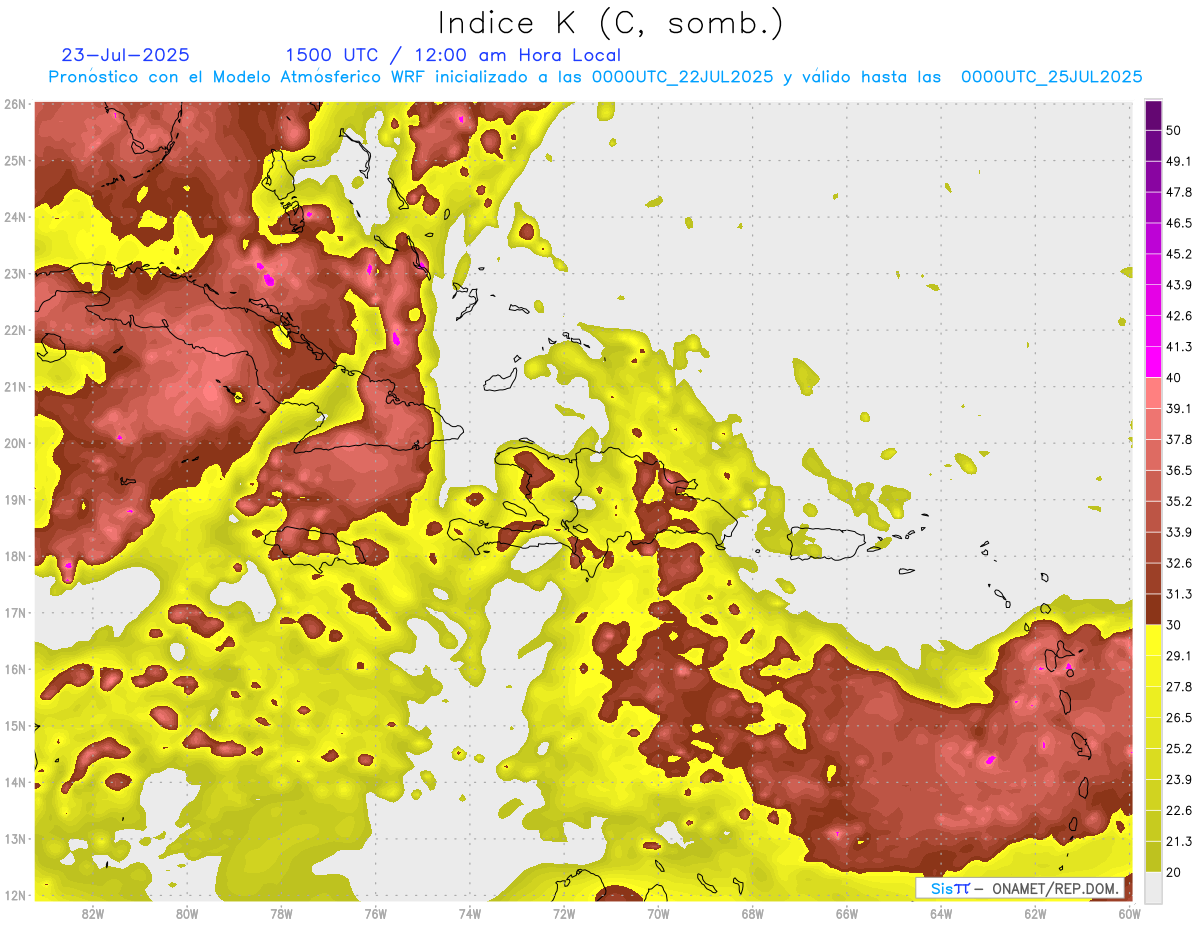Click the 26N latitude label
This screenshot has height=927, width=1200.
(15, 104)
